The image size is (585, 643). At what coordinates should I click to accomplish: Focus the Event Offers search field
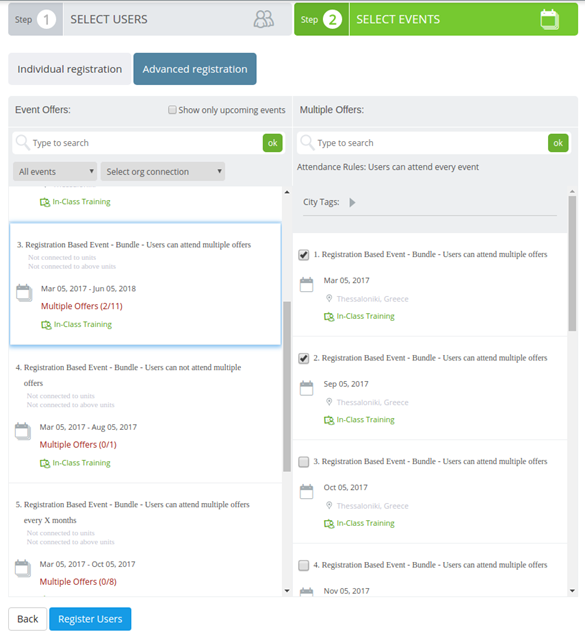click(x=139, y=143)
